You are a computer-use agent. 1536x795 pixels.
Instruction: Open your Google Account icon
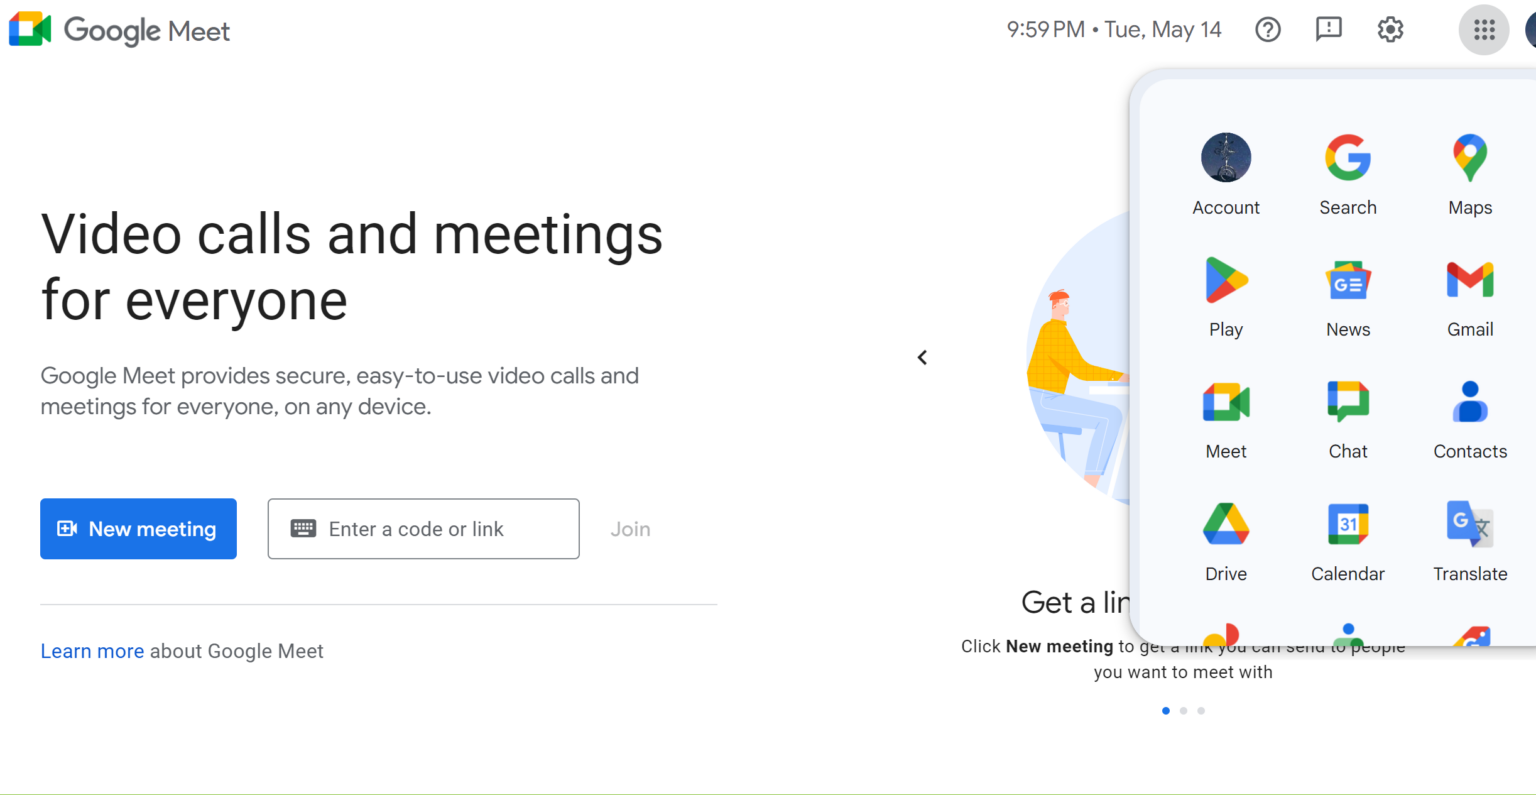click(x=1225, y=157)
